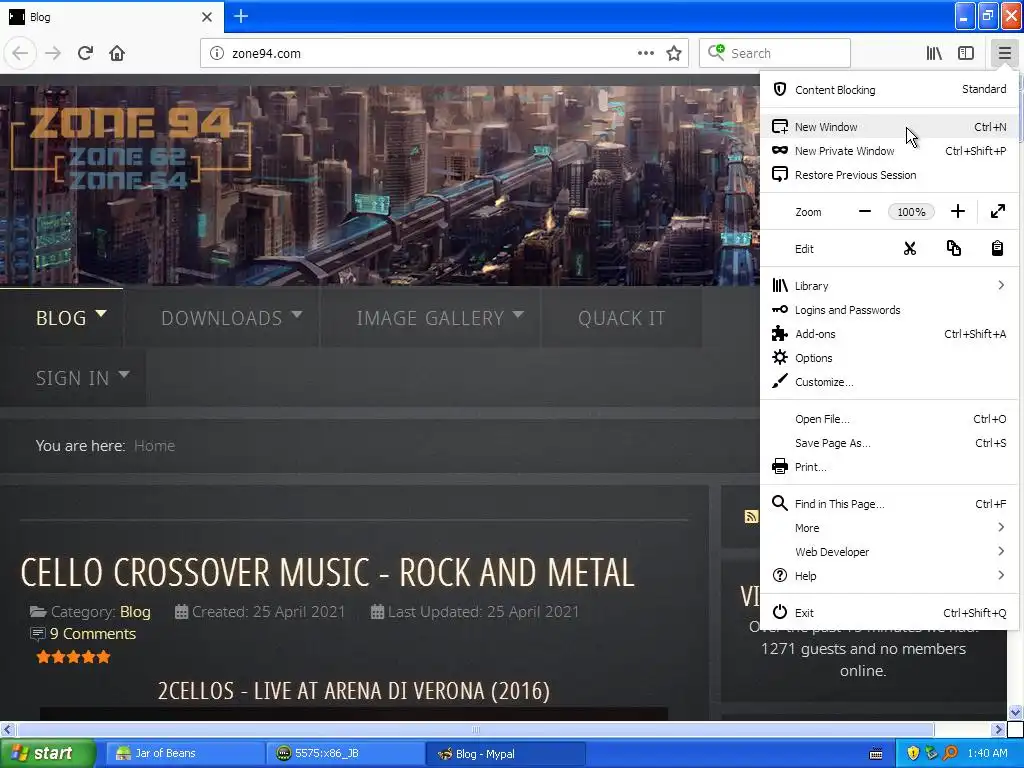Open the QUACK IT page
This screenshot has width=1024, height=768.
click(x=621, y=317)
